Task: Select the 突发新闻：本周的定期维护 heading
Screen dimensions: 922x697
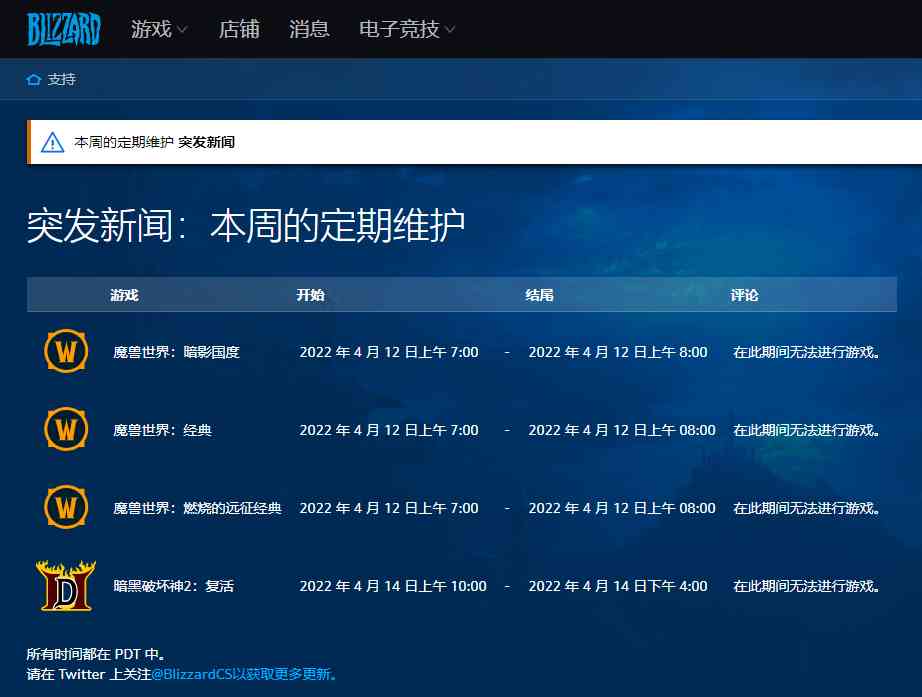Action: [246, 225]
